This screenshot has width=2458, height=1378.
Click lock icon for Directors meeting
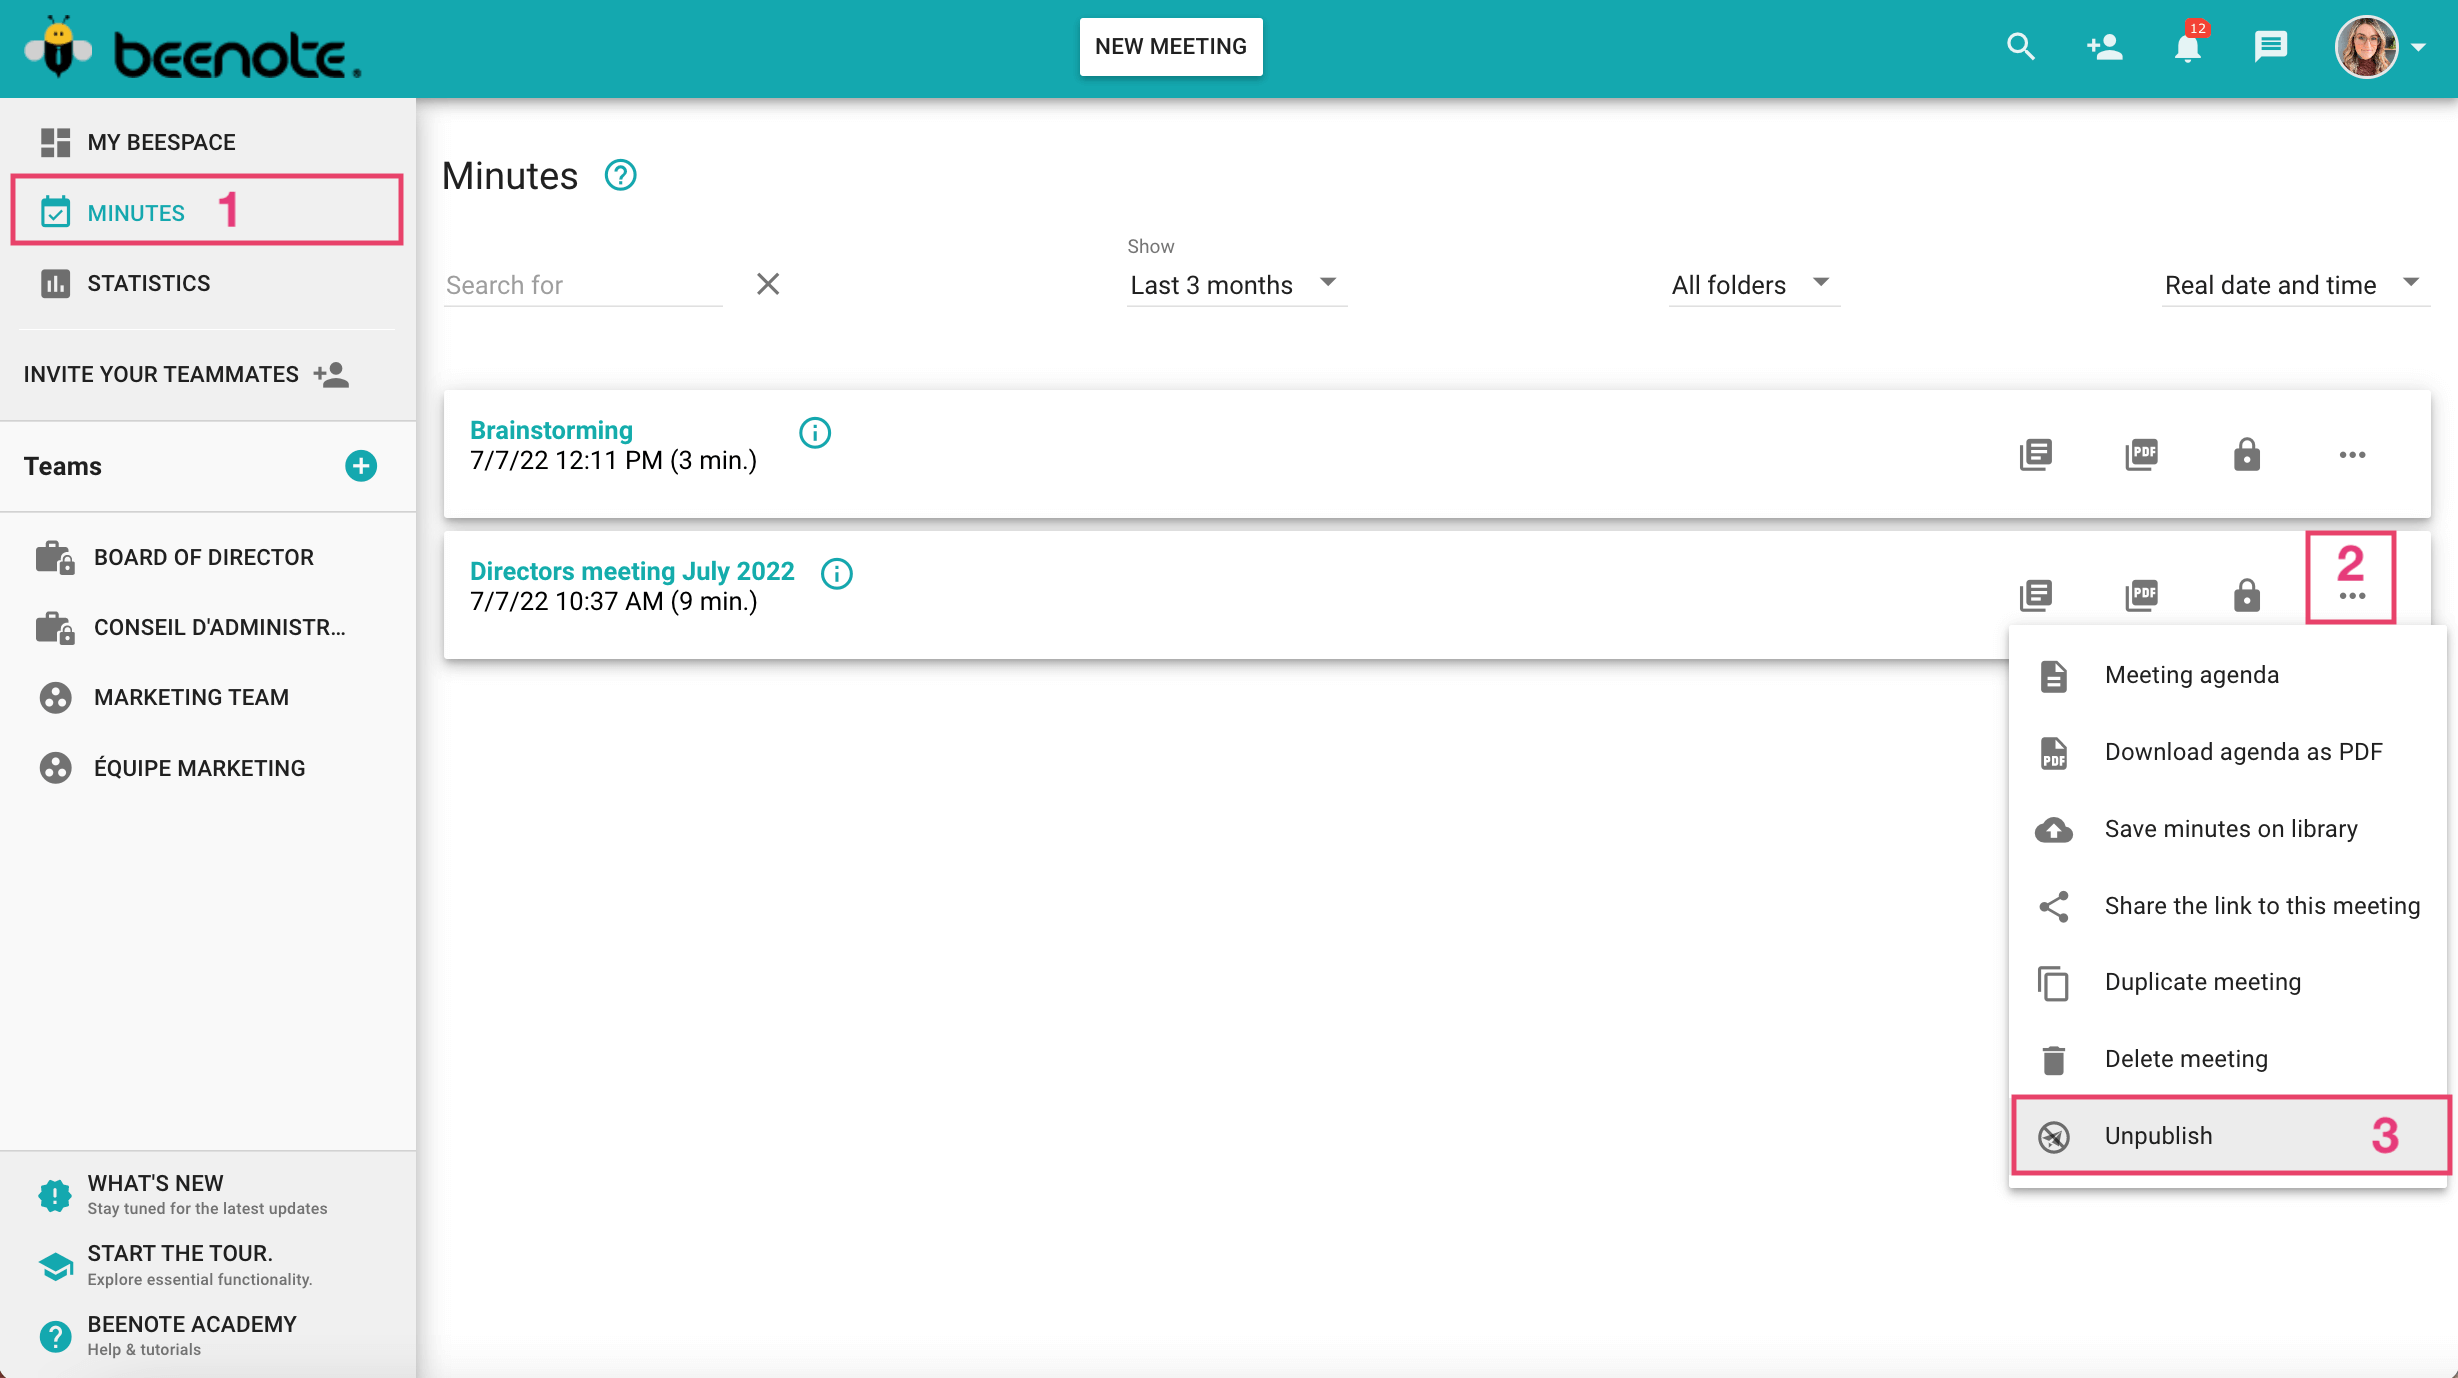click(2247, 596)
